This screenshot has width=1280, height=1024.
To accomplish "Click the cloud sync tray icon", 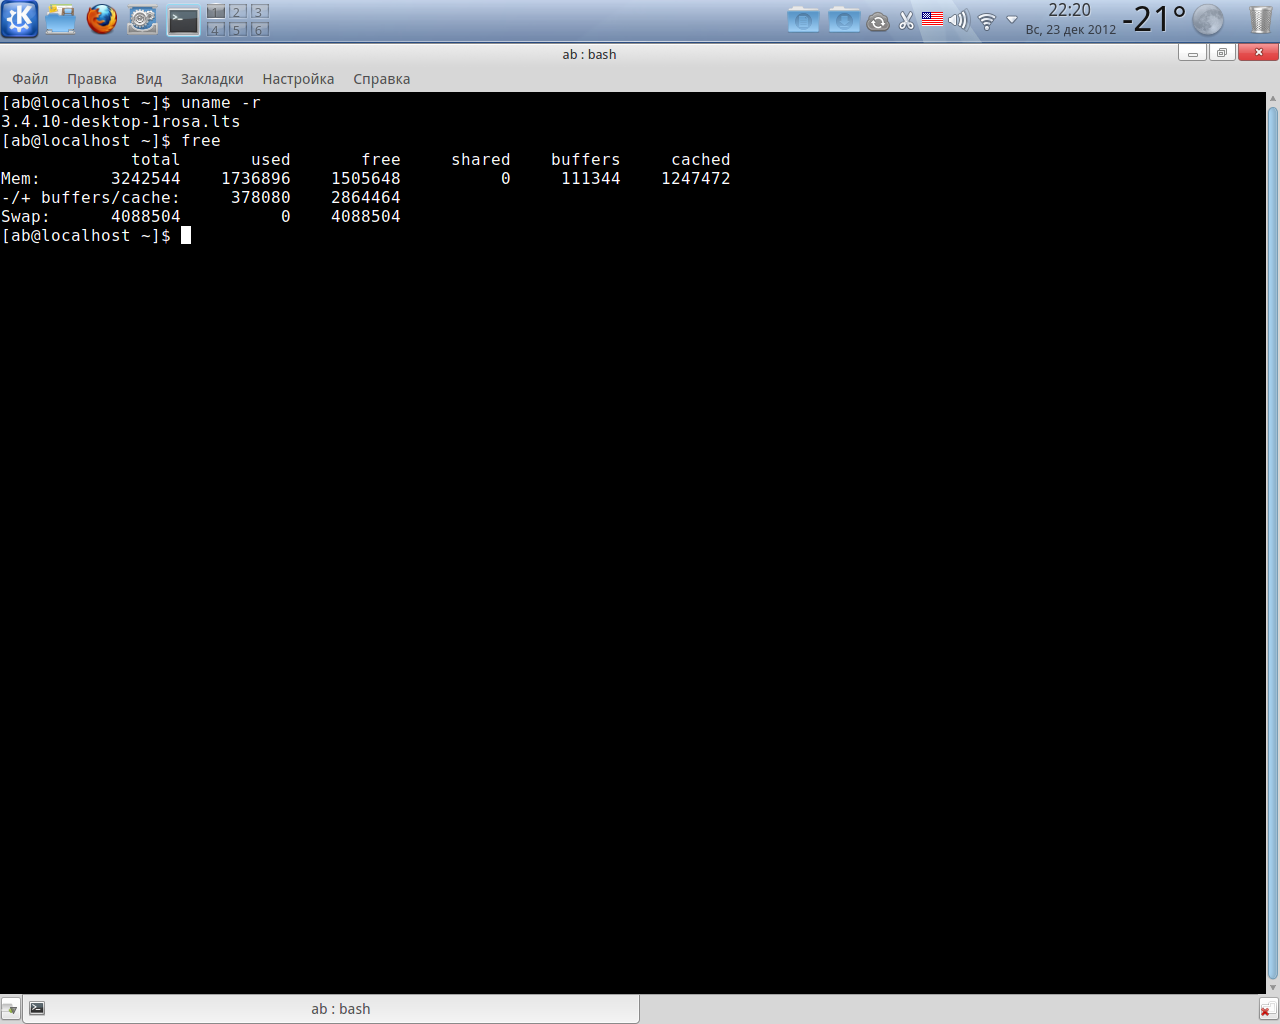I will [x=878, y=21].
